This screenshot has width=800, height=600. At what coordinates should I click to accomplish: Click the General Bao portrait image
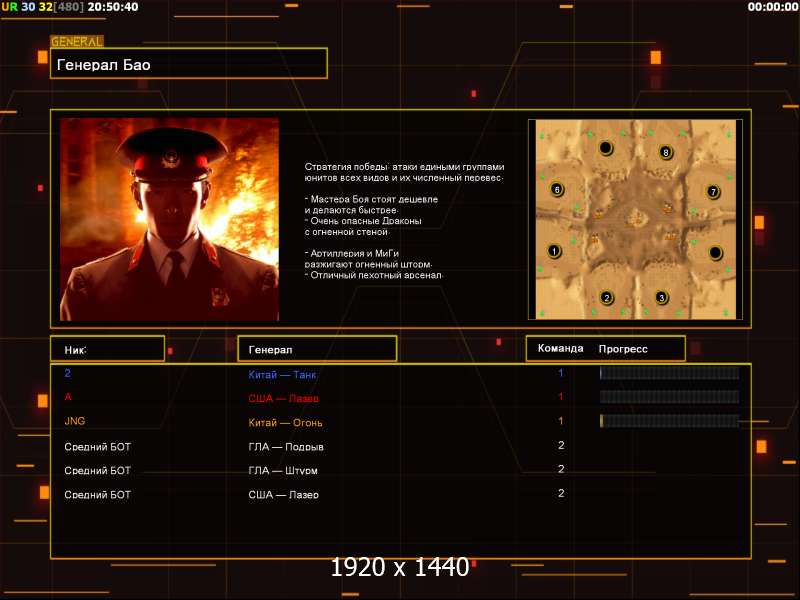(x=169, y=219)
